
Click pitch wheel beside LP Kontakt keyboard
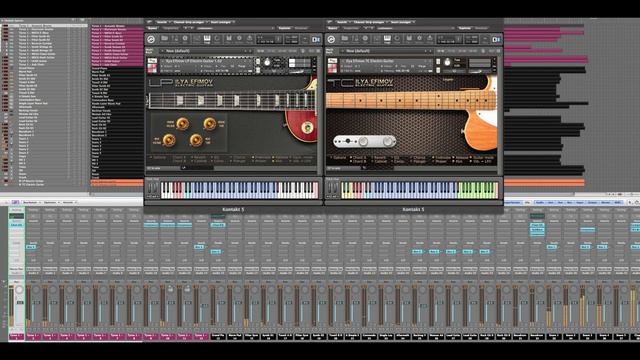click(x=149, y=189)
